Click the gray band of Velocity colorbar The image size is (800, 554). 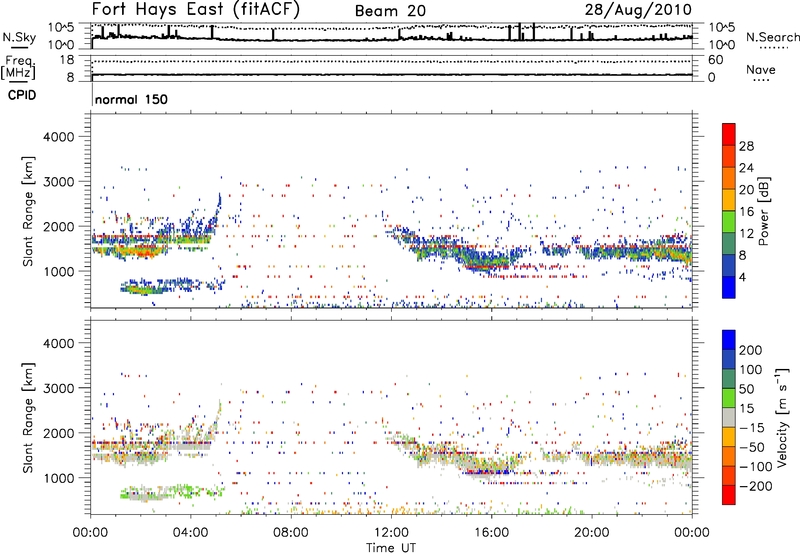(729, 418)
